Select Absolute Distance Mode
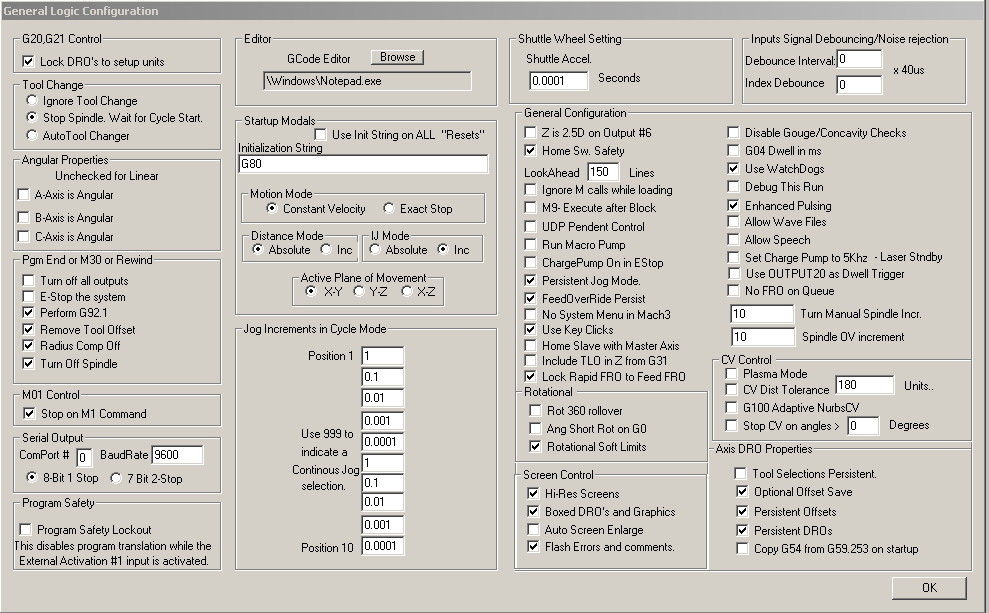This screenshot has width=989, height=613. coord(257,249)
